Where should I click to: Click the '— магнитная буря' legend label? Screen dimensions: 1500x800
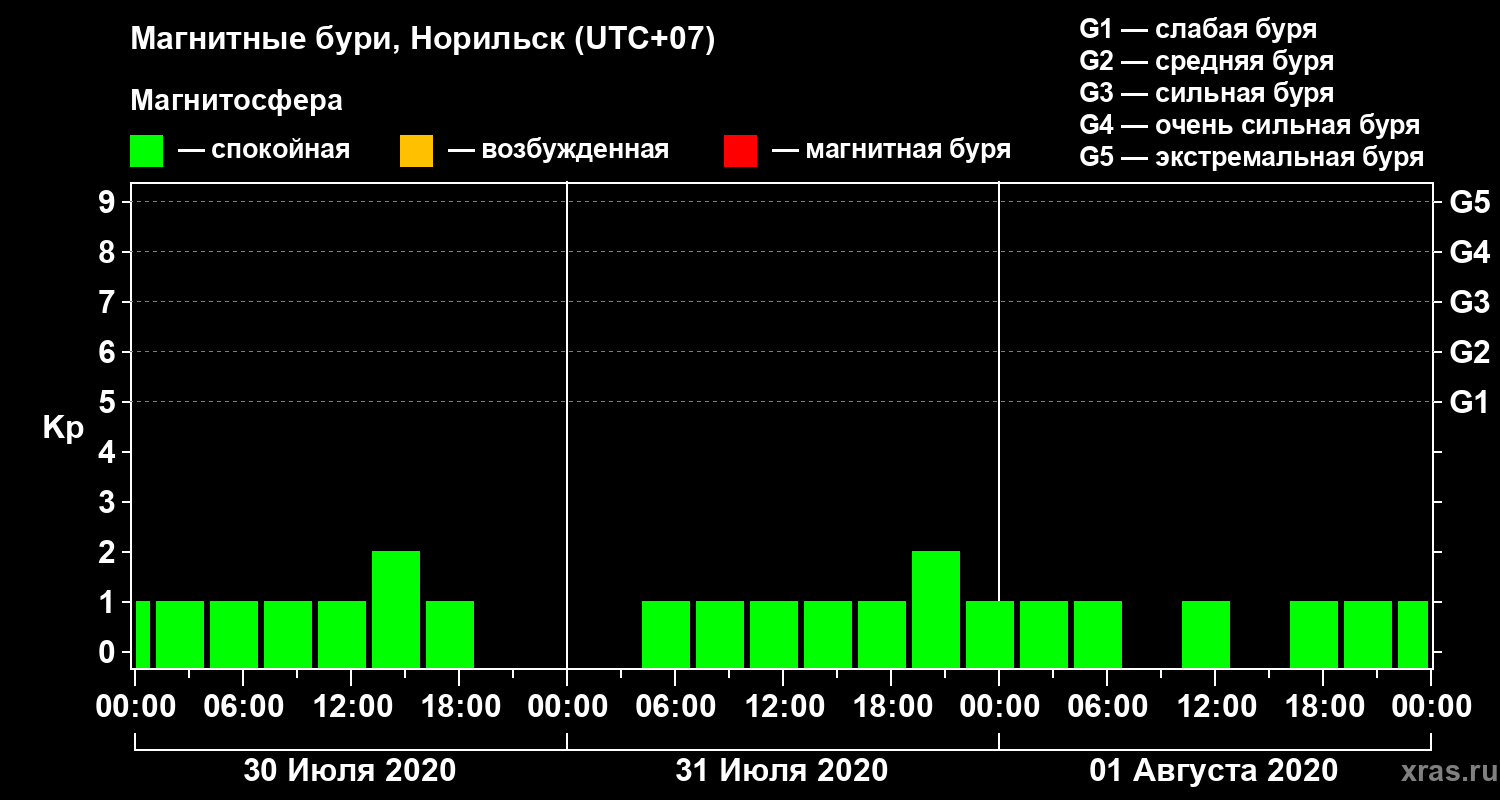(x=892, y=150)
